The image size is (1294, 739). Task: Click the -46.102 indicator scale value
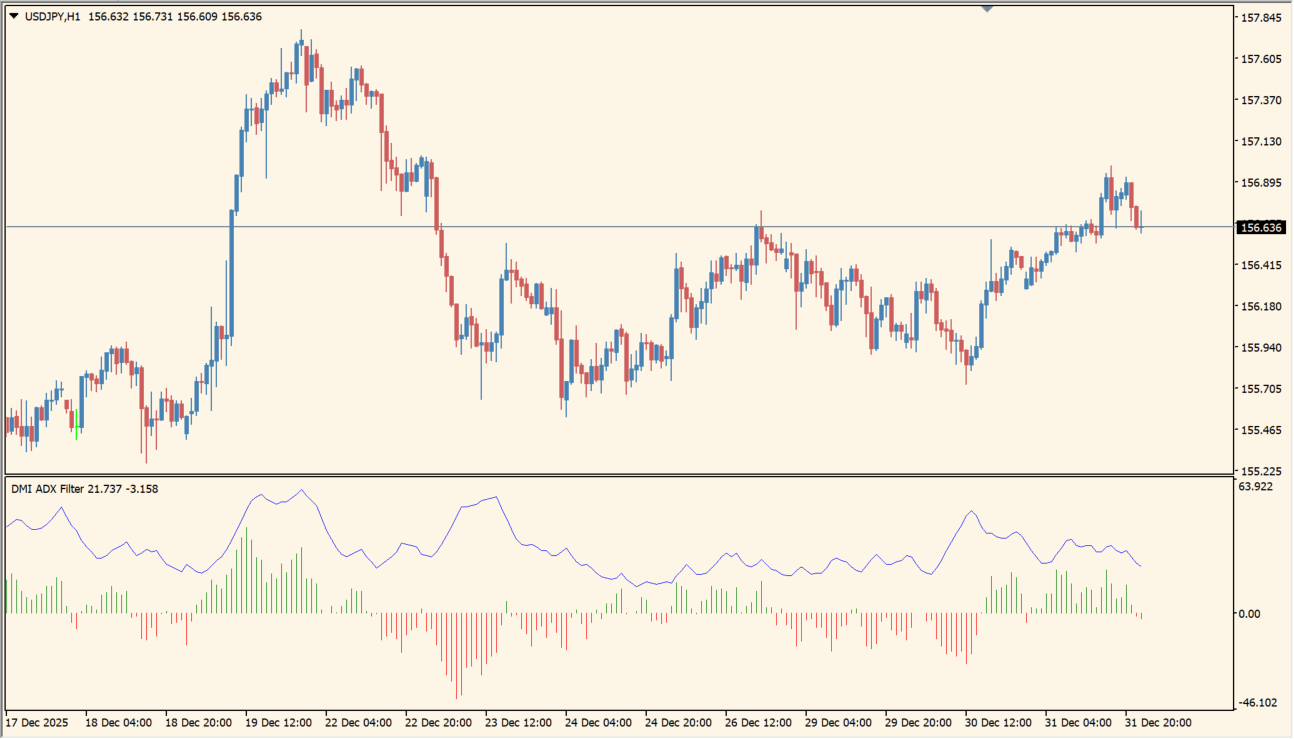(x=1256, y=703)
